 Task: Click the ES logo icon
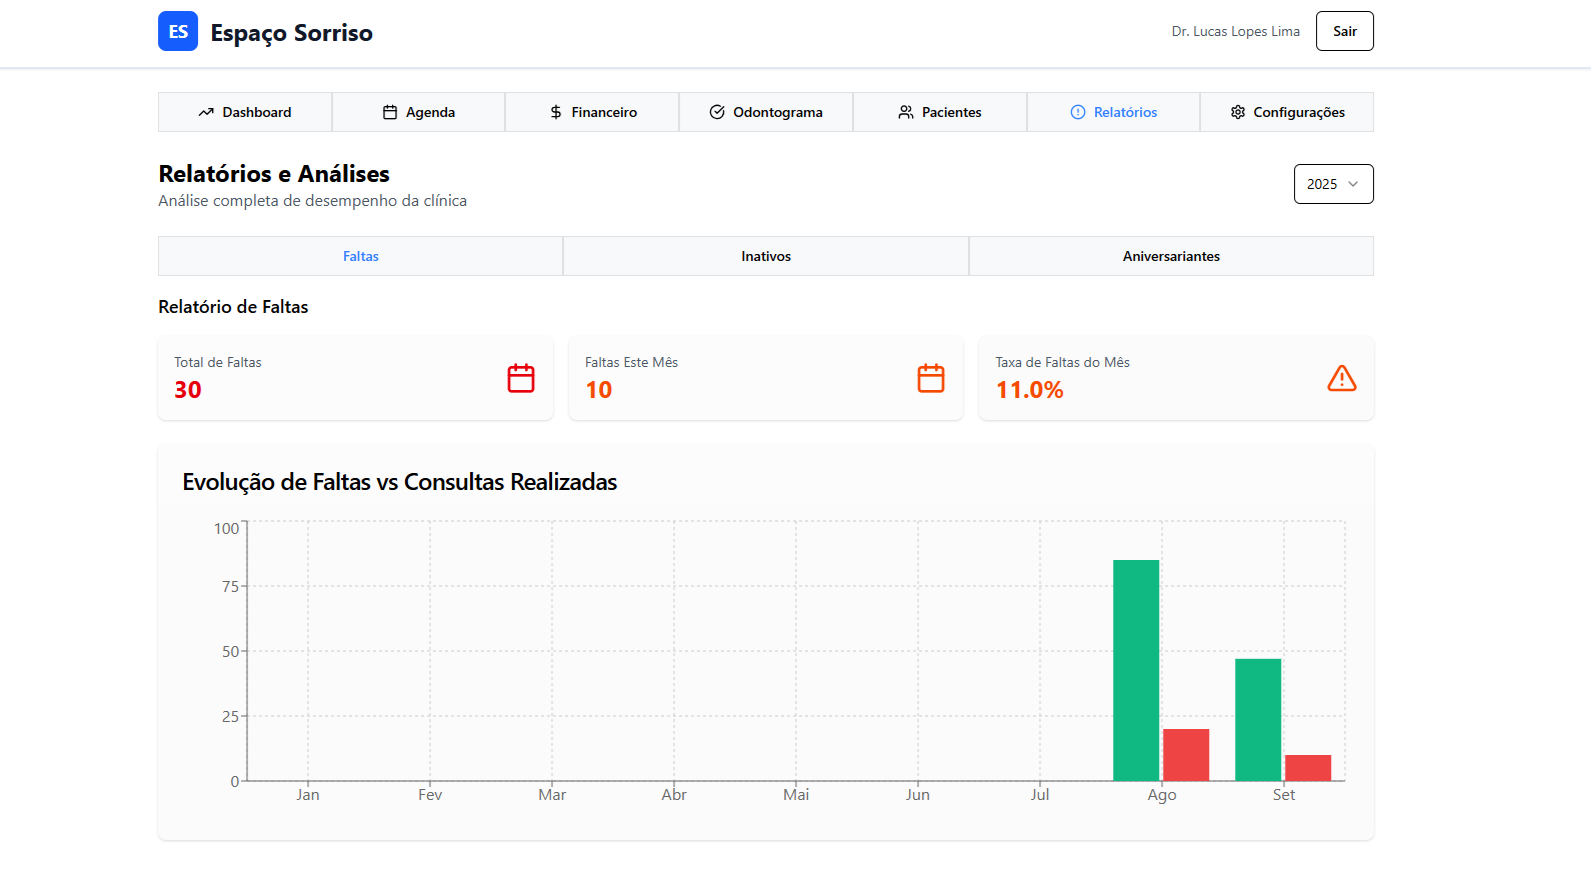[x=178, y=31]
